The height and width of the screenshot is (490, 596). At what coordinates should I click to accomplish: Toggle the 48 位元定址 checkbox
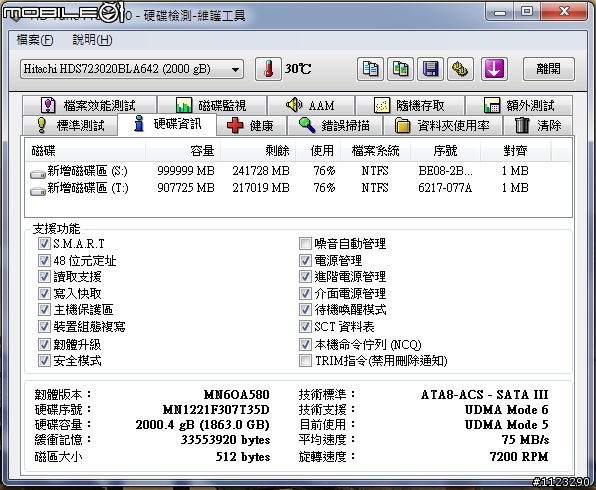44,260
